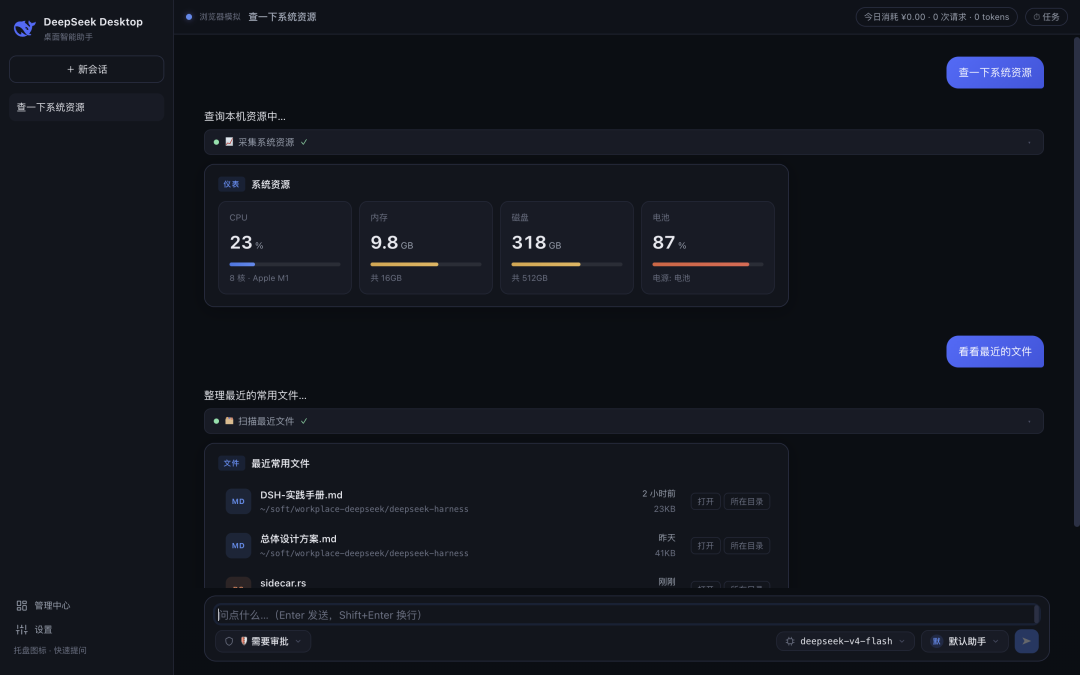This screenshot has width=1080, height=675.
Task: Open the 设置 sliders icon
Action: tap(21, 630)
